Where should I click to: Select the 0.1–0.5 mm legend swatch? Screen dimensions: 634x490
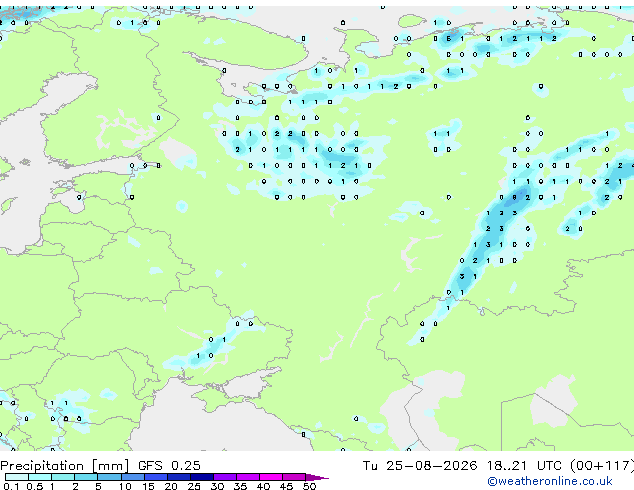[17, 477]
